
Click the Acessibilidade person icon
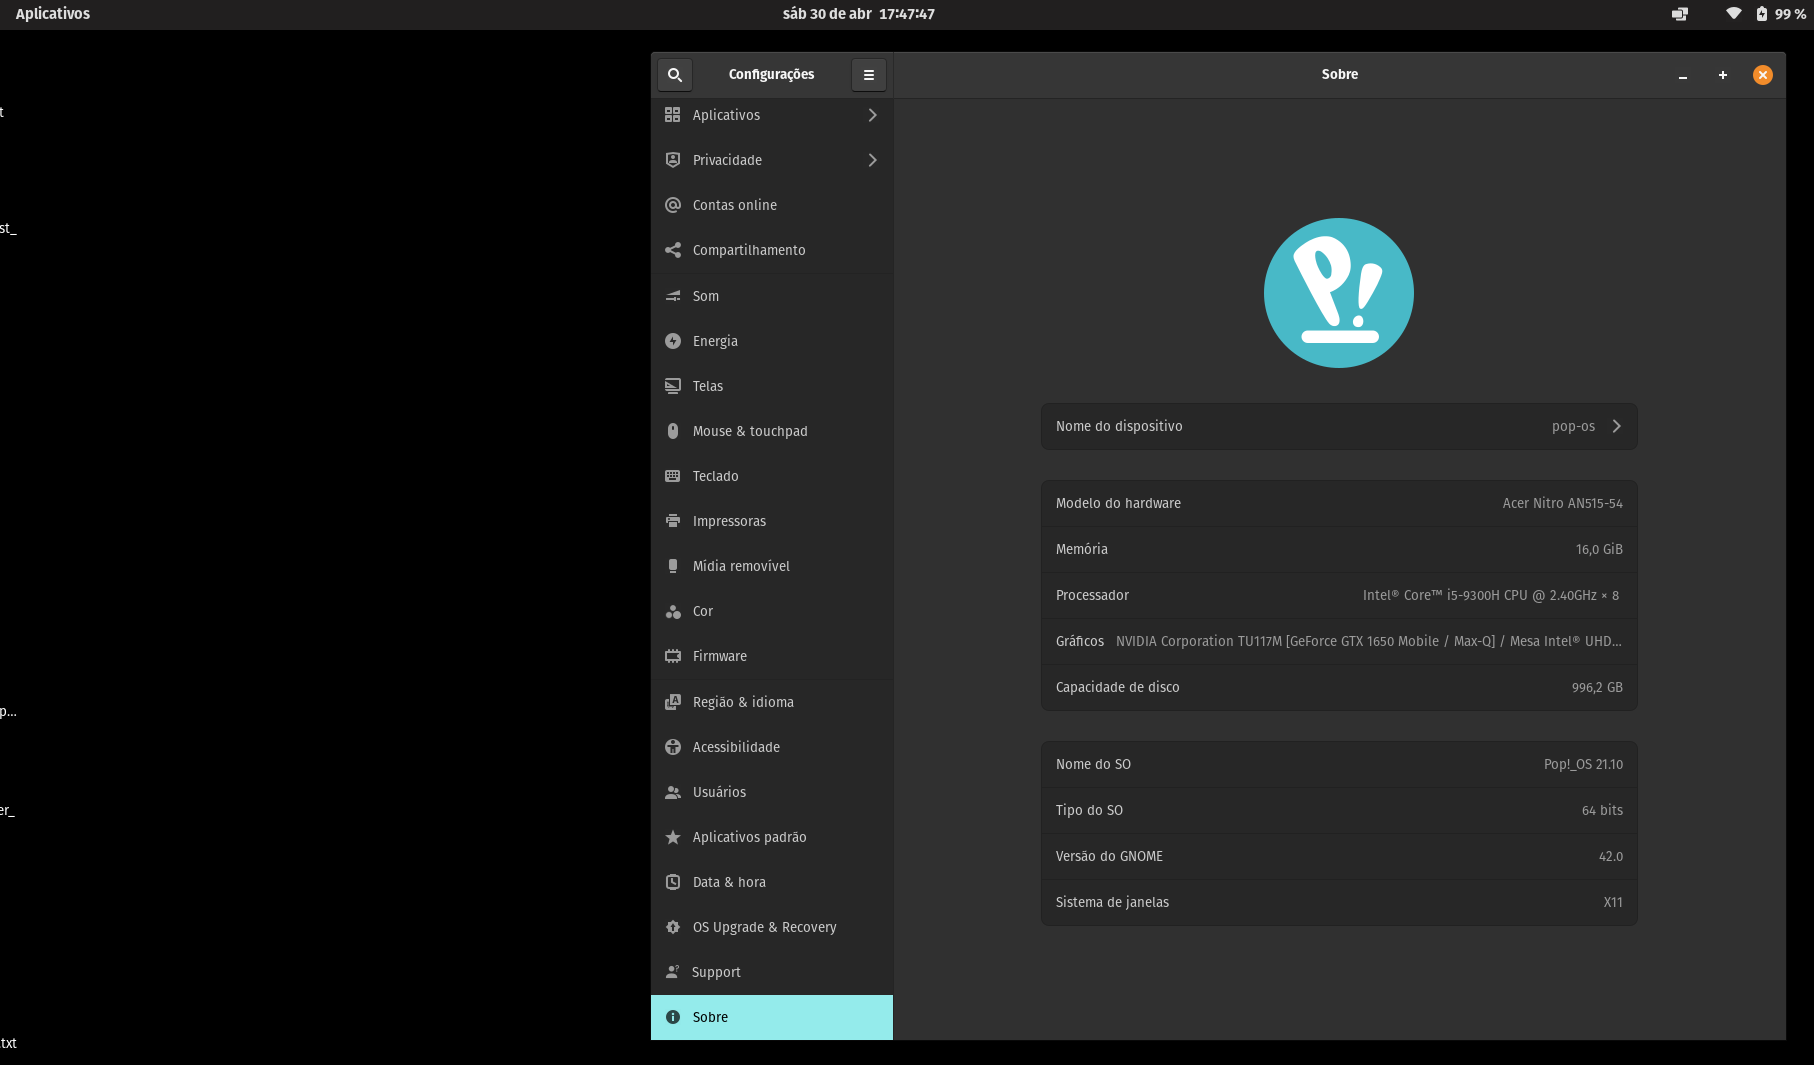673,747
